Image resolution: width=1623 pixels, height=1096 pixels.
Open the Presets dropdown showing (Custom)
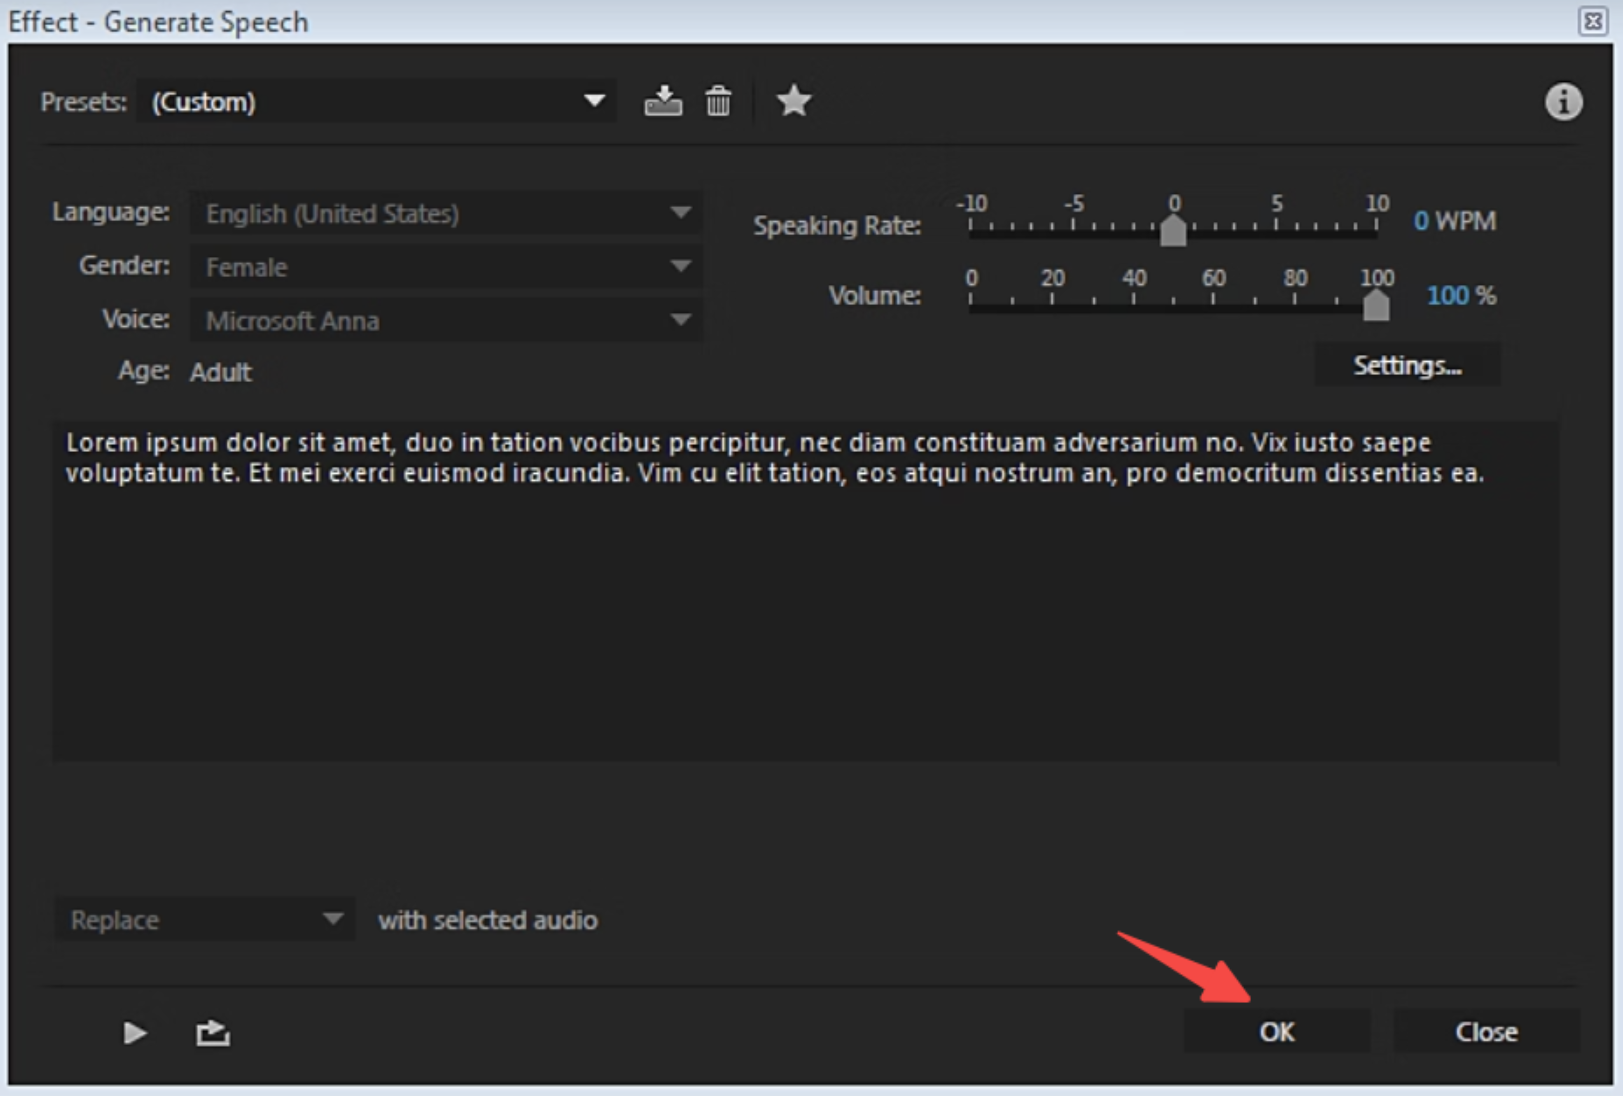click(x=377, y=100)
